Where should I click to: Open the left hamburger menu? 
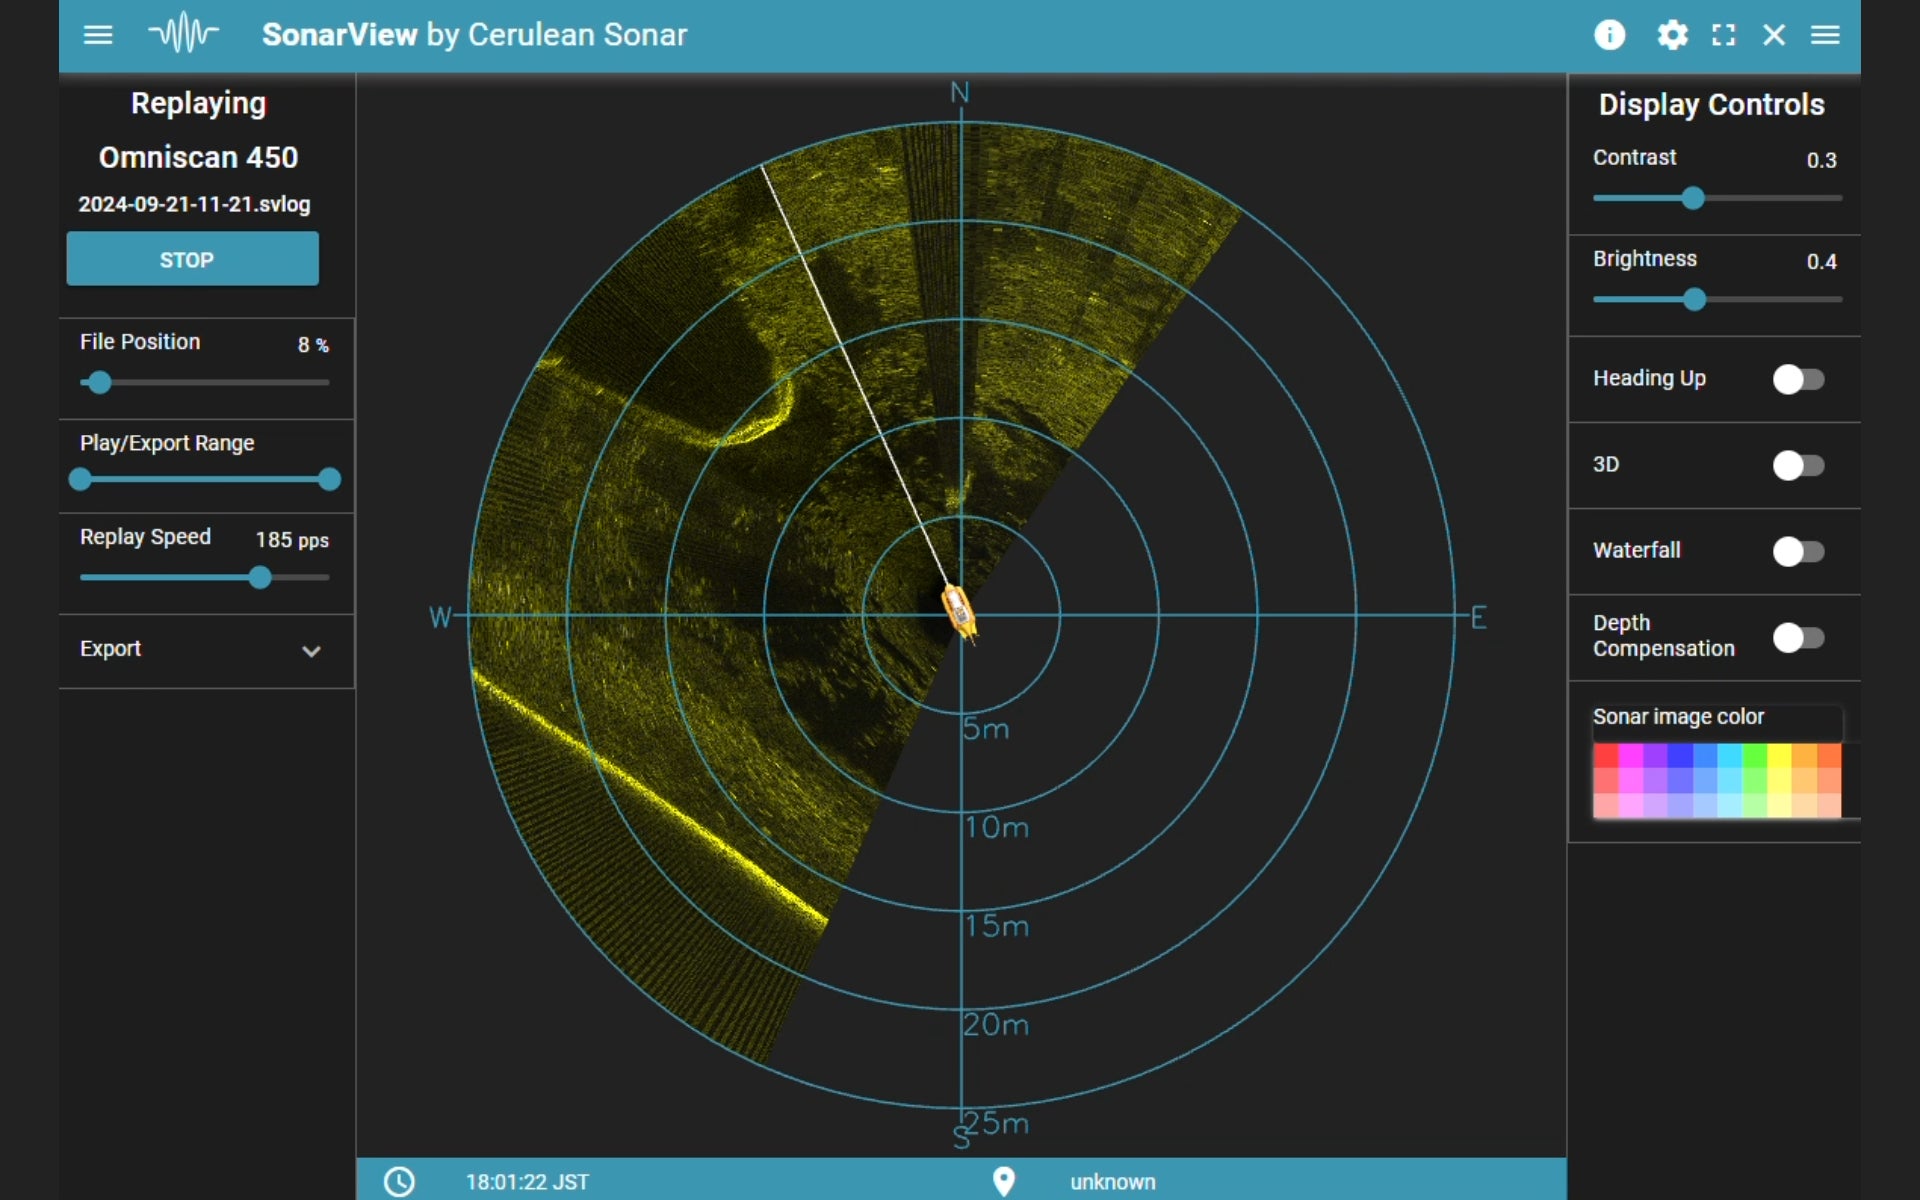[x=97, y=35]
